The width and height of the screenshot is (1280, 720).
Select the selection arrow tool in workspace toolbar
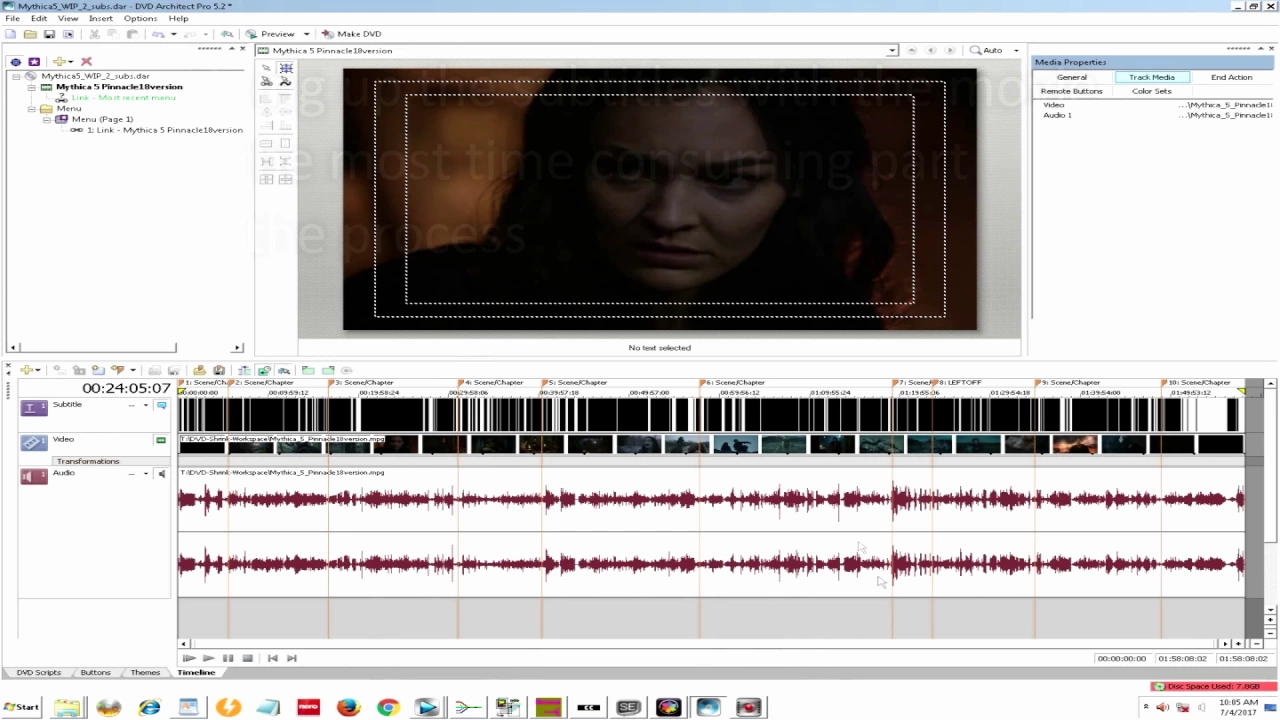(266, 68)
